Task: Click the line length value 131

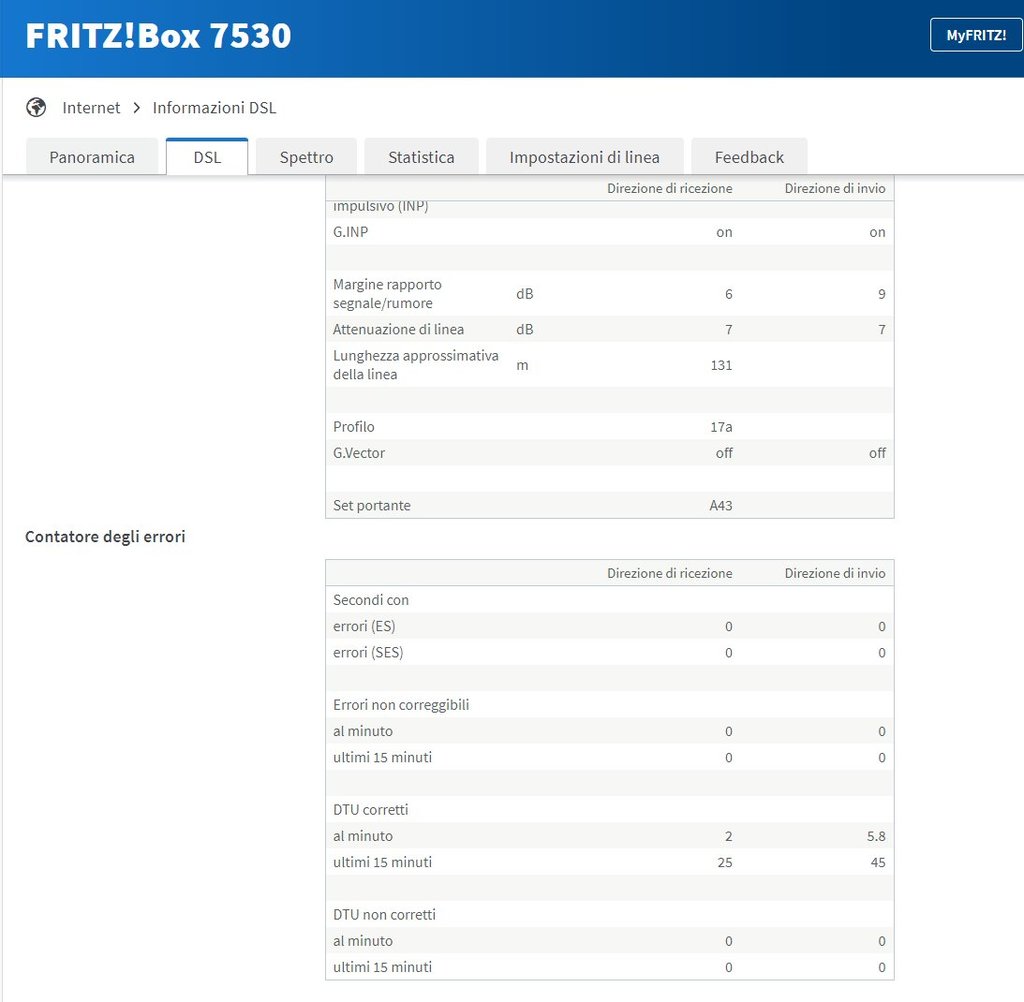Action: coord(721,365)
